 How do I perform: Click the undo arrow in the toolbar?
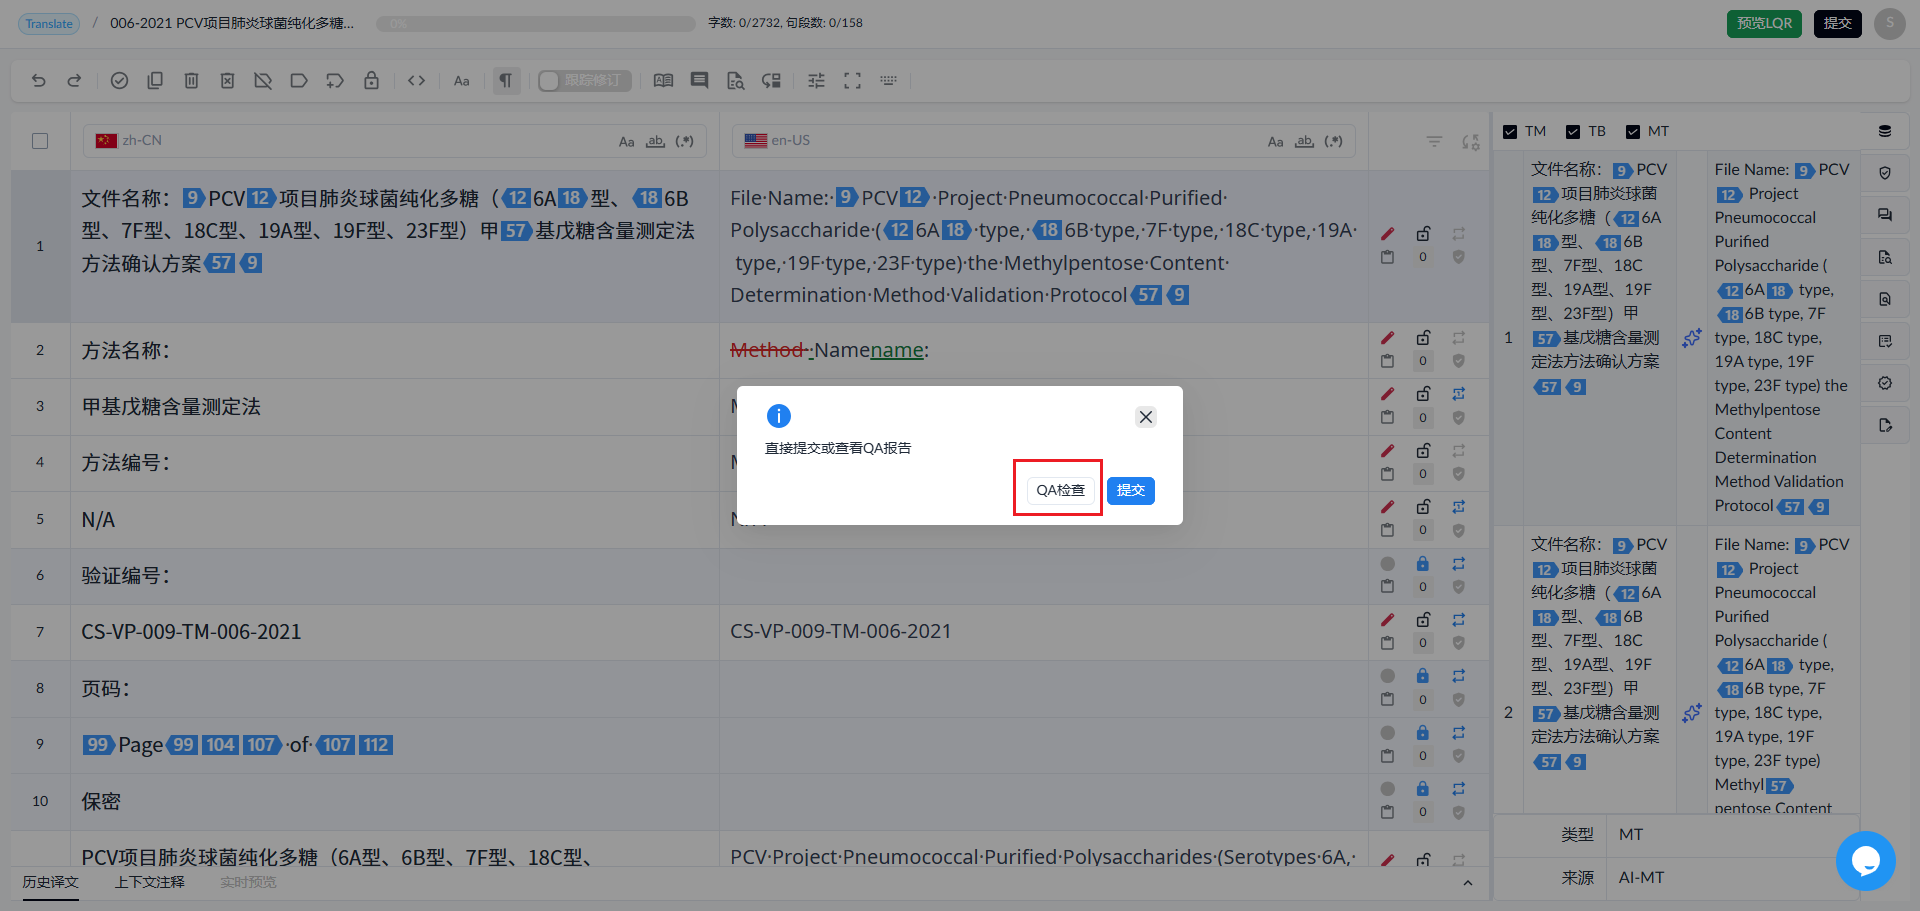click(38, 81)
